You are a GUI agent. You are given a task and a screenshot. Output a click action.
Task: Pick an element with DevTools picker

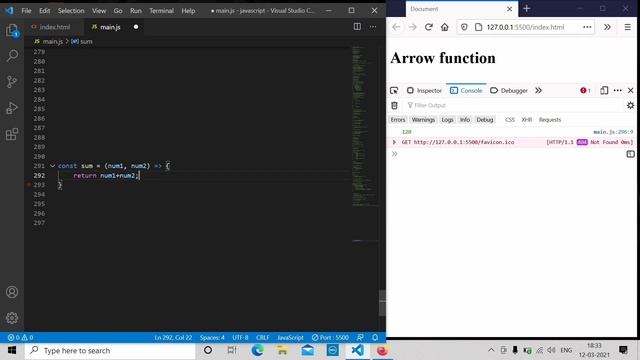coord(394,90)
